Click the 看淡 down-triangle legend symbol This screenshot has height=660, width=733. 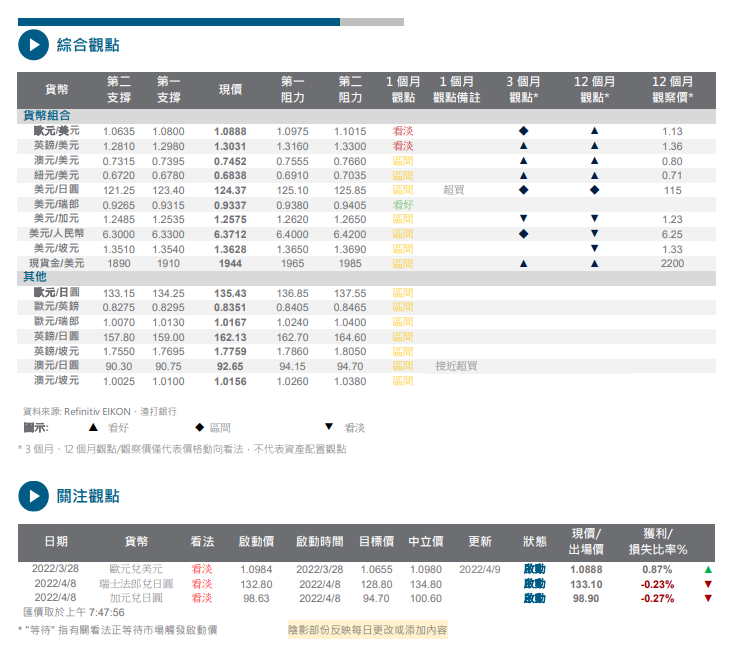click(328, 427)
